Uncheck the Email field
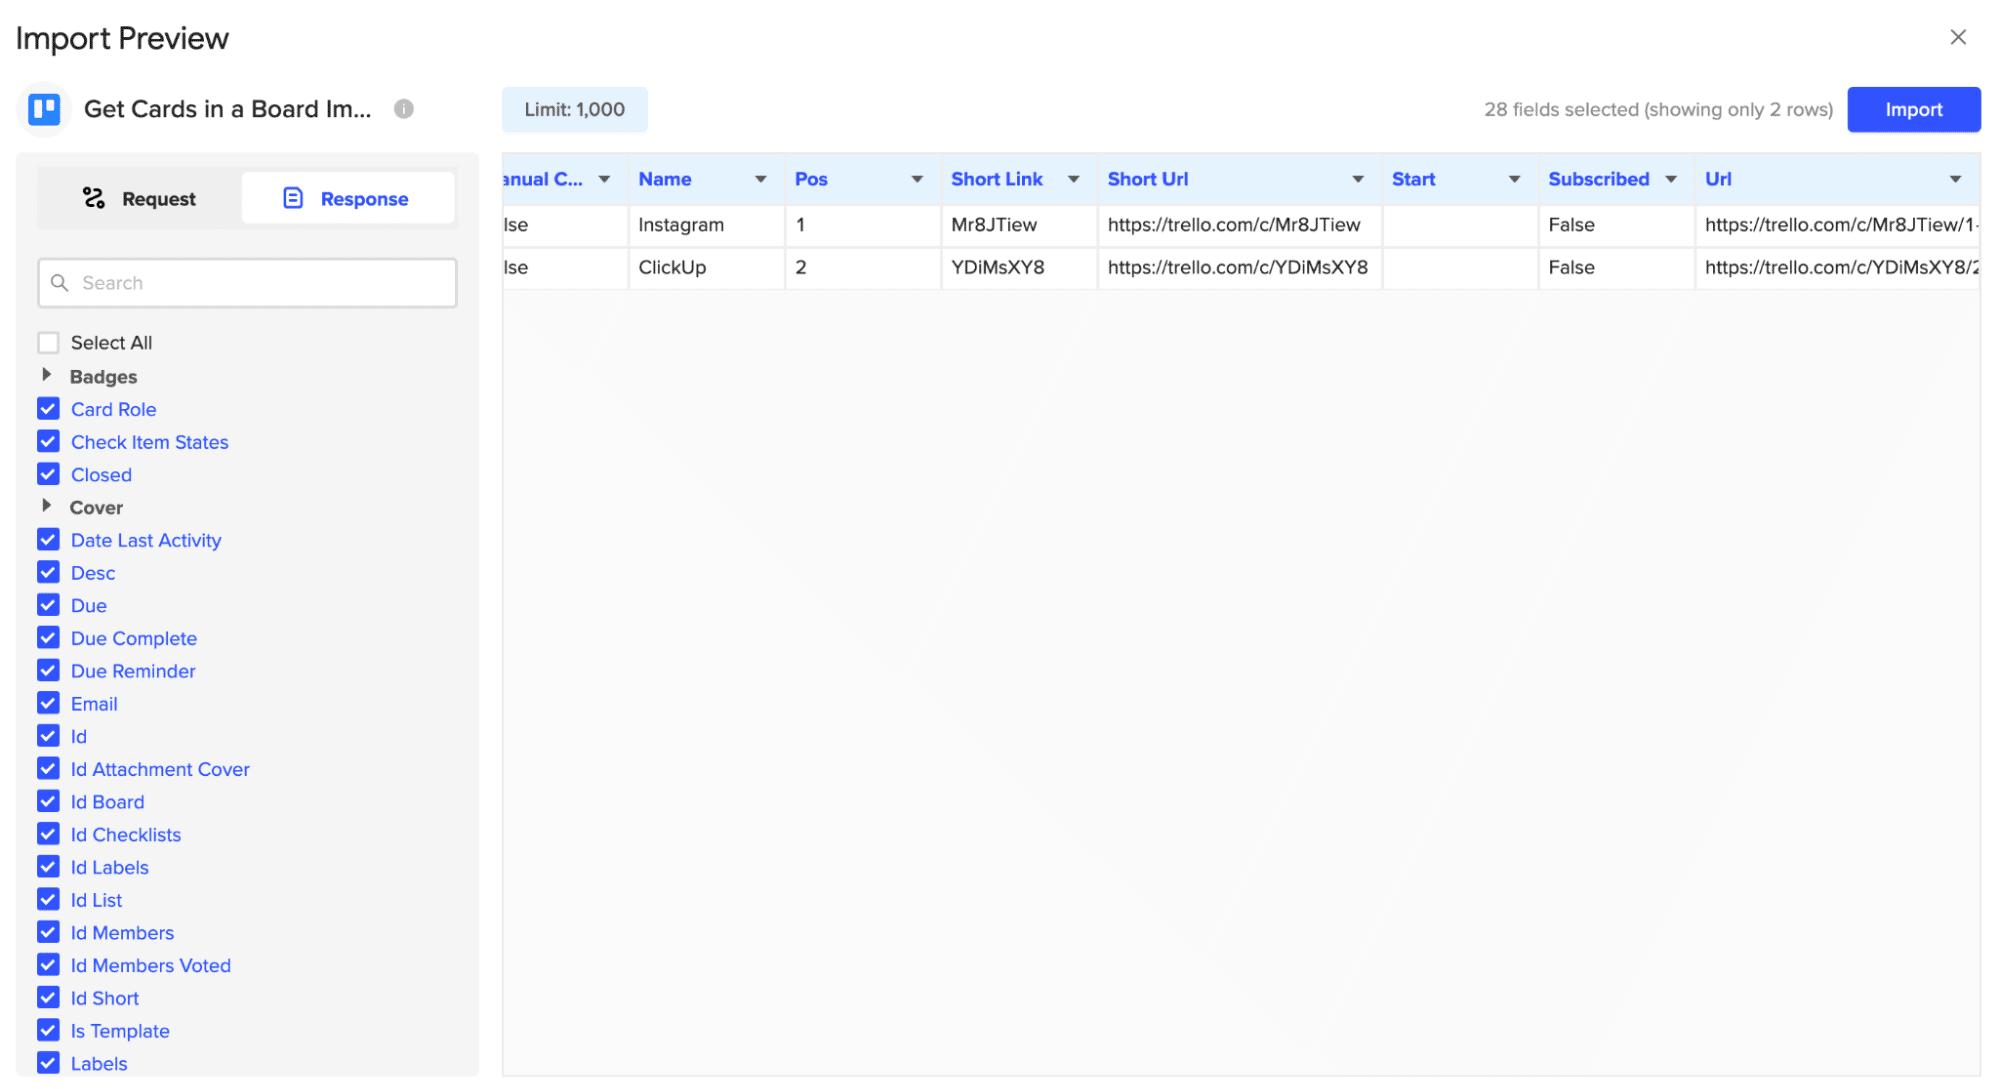The width and height of the screenshot is (1999, 1089). point(48,704)
